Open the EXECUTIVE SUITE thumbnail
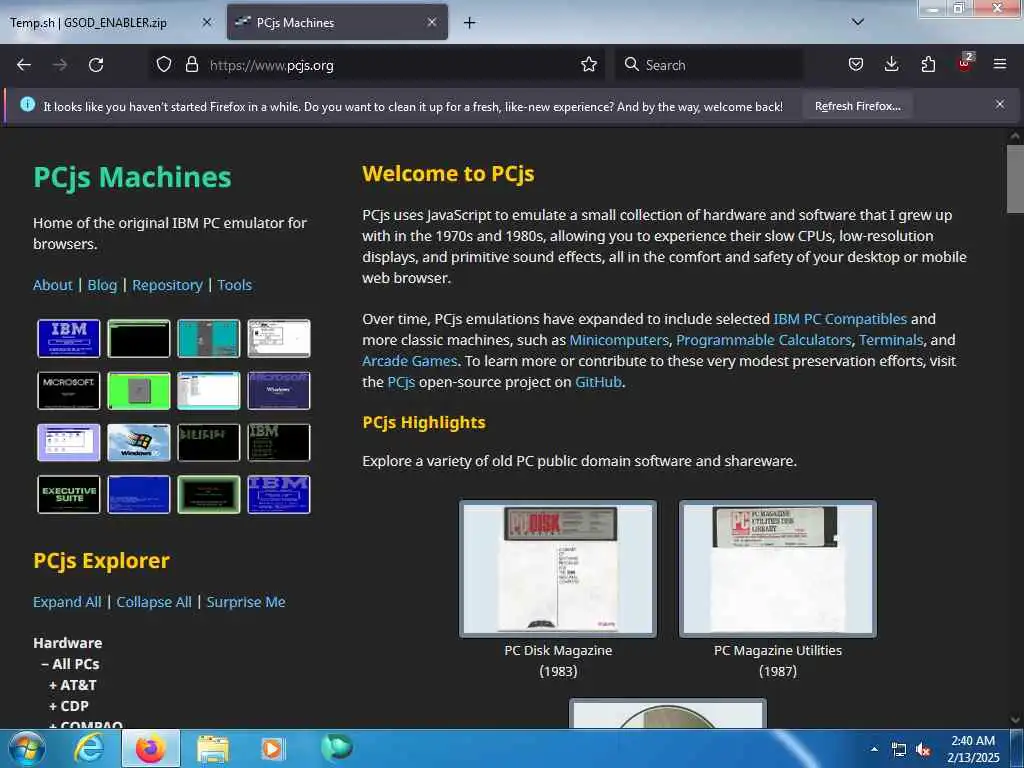The width and height of the screenshot is (1024, 768). coord(69,494)
